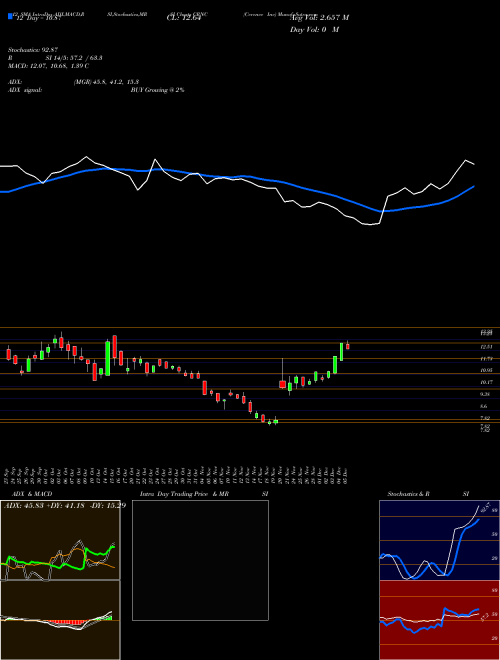Click the ADX indicator chart thumbnail

pos(60,540)
